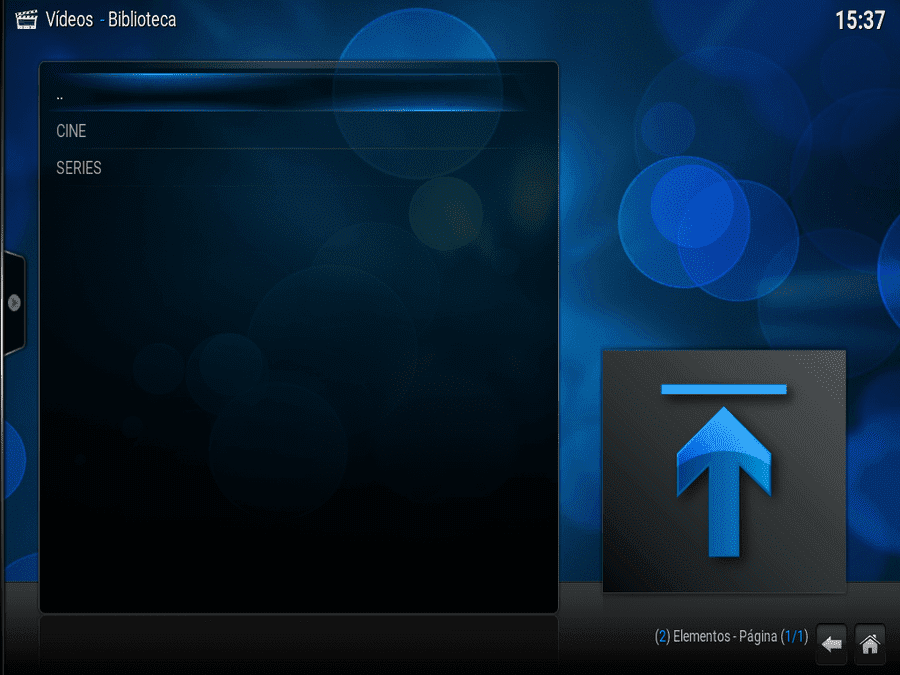Image resolution: width=900 pixels, height=675 pixels.
Task: Click the round knob on the side tab
Action: (14, 302)
